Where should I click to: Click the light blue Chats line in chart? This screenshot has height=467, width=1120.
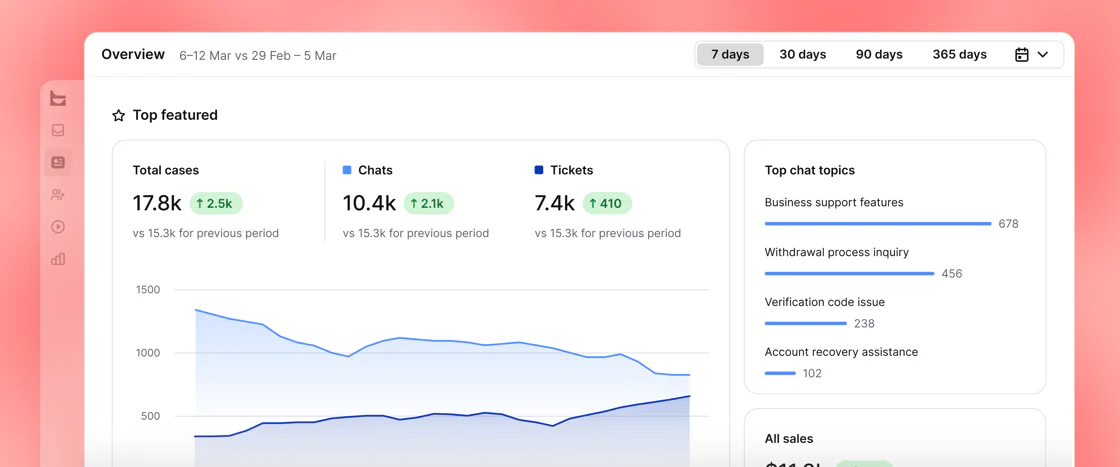click(443, 341)
